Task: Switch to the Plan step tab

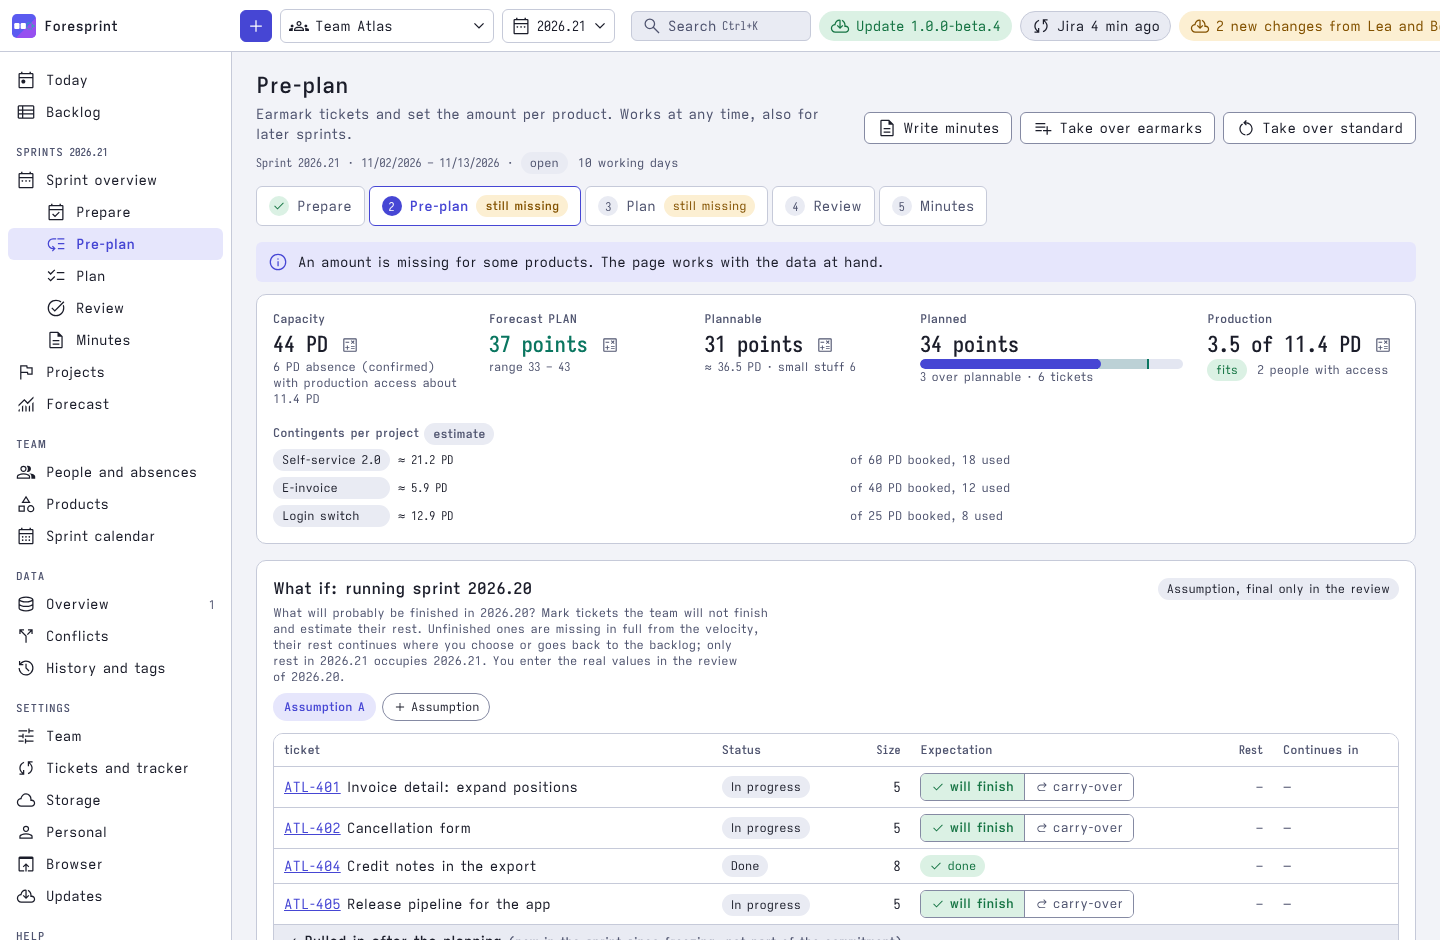Action: [676, 206]
